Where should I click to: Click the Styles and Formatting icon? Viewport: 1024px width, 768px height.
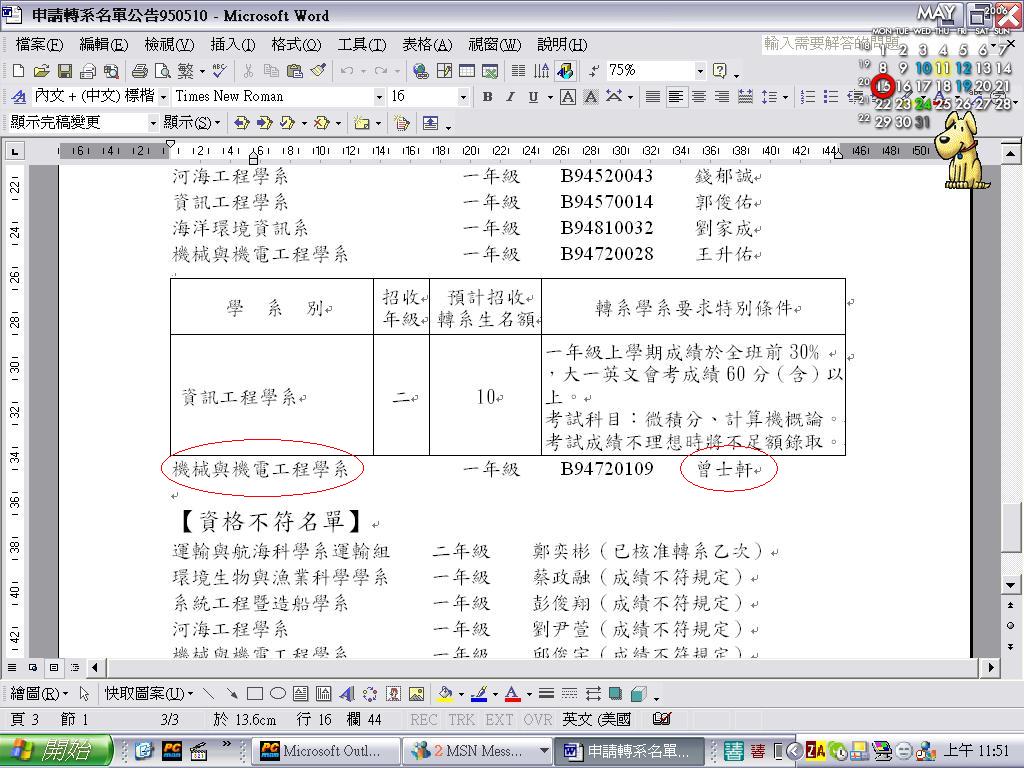coord(19,97)
